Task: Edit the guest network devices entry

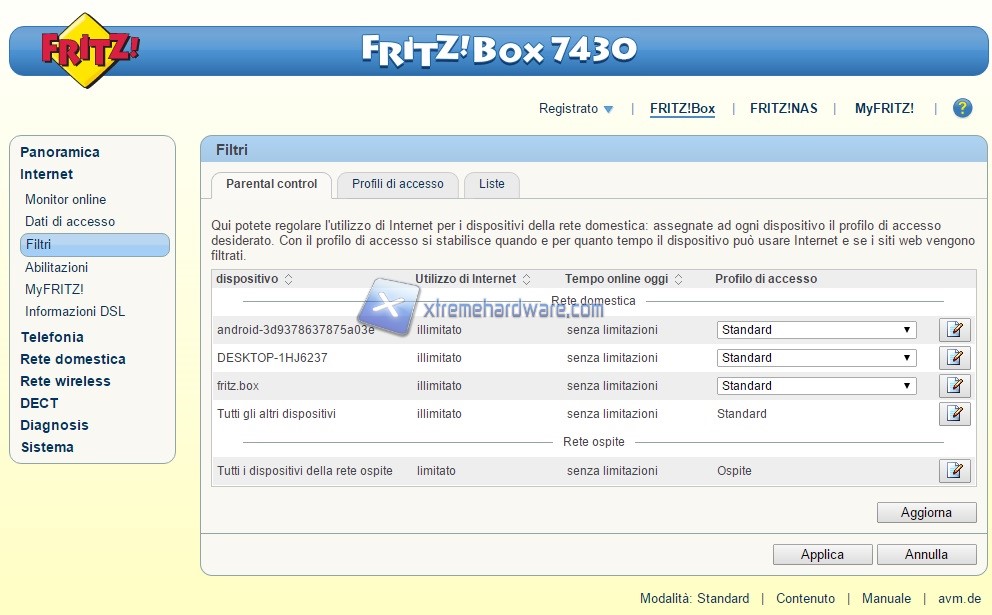Action: pos(954,471)
